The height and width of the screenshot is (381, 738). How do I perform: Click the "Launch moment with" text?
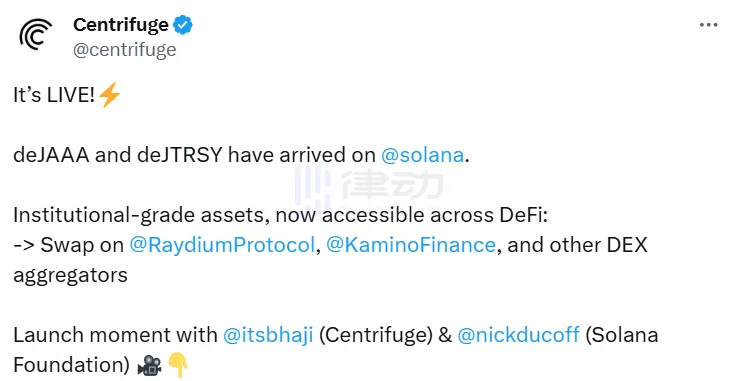(115, 335)
